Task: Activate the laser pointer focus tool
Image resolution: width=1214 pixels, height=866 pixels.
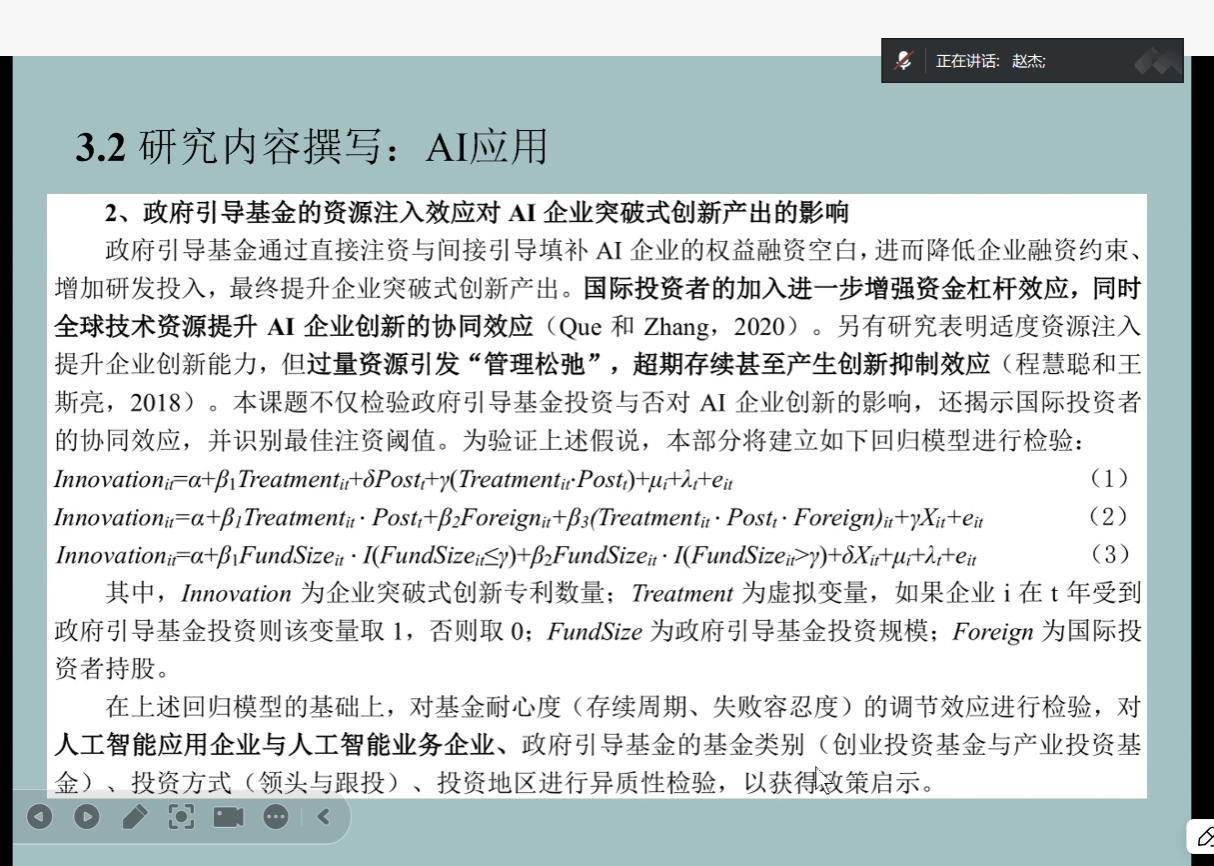Action: [181, 817]
